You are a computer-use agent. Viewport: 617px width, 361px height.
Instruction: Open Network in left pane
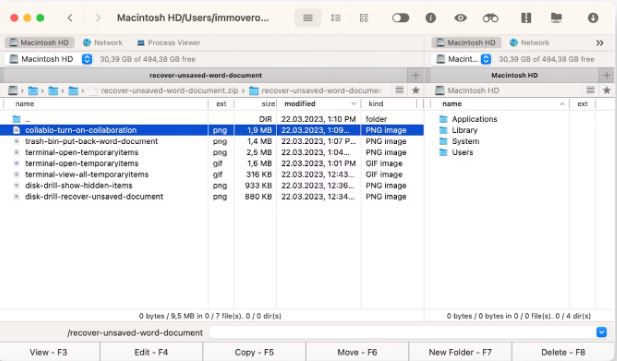click(103, 43)
